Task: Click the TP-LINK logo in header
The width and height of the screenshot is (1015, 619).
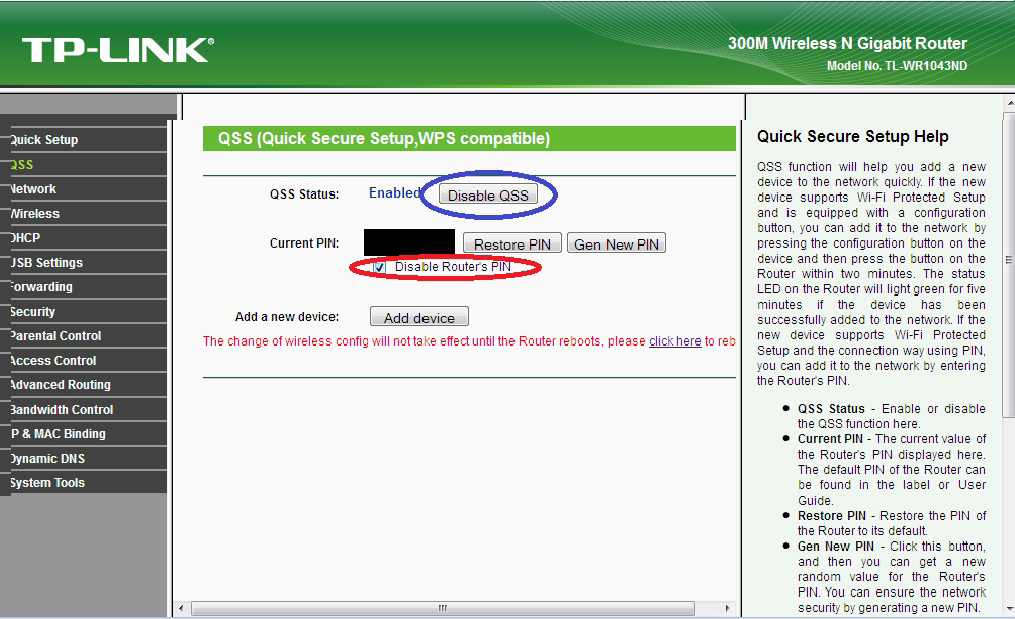Action: [x=116, y=49]
